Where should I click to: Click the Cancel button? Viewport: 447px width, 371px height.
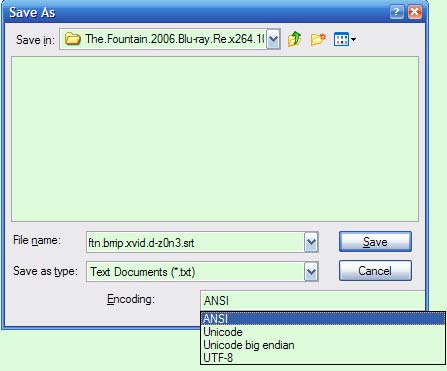pyautogui.click(x=375, y=271)
